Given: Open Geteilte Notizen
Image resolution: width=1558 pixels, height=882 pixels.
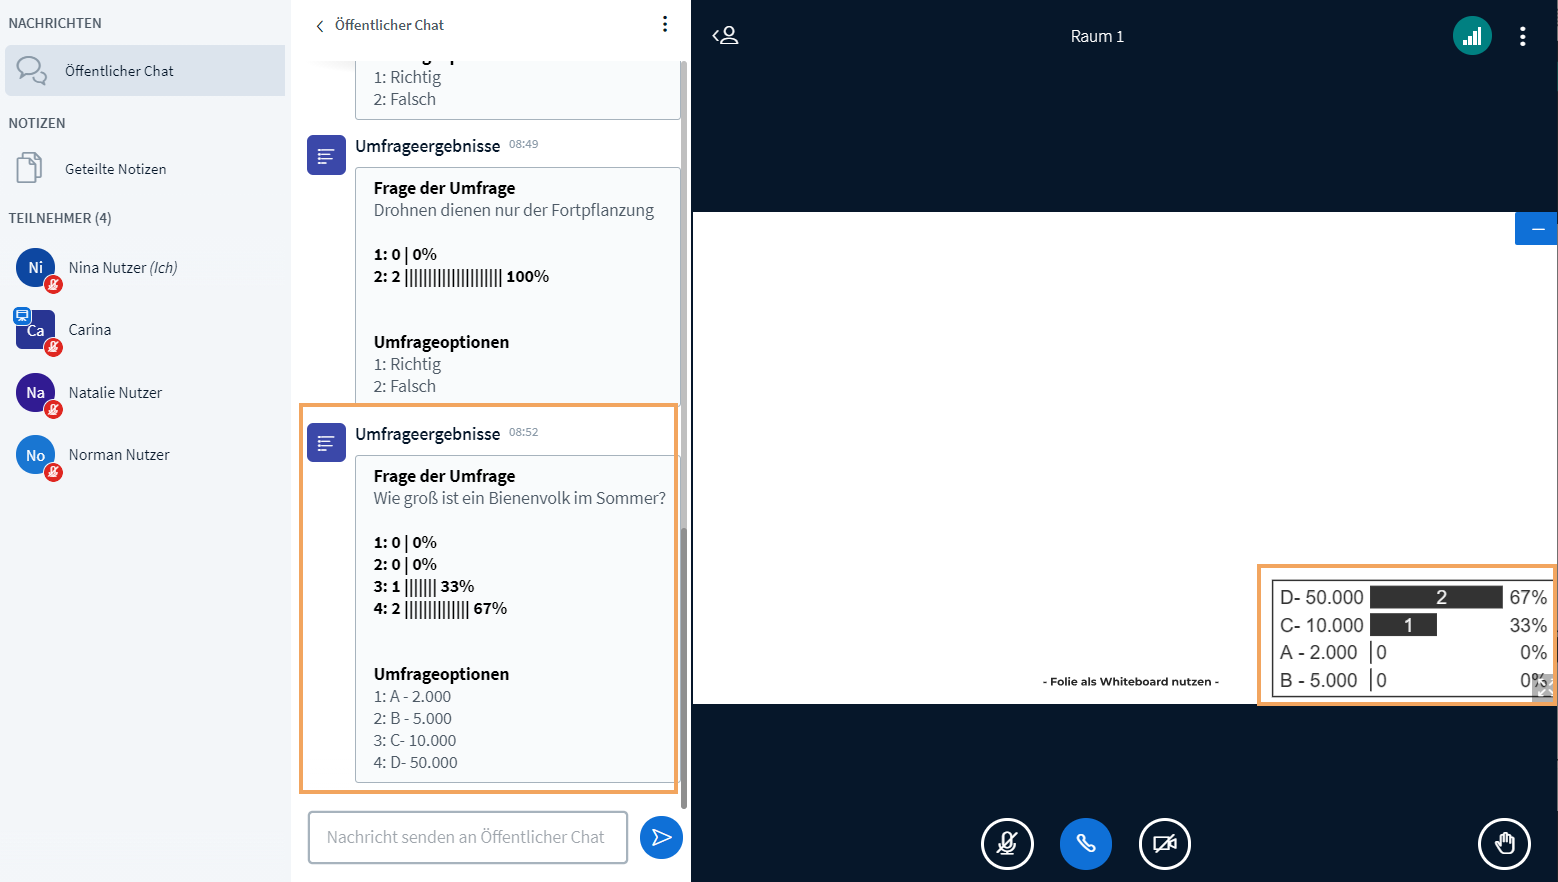Looking at the screenshot, I should pyautogui.click(x=115, y=169).
